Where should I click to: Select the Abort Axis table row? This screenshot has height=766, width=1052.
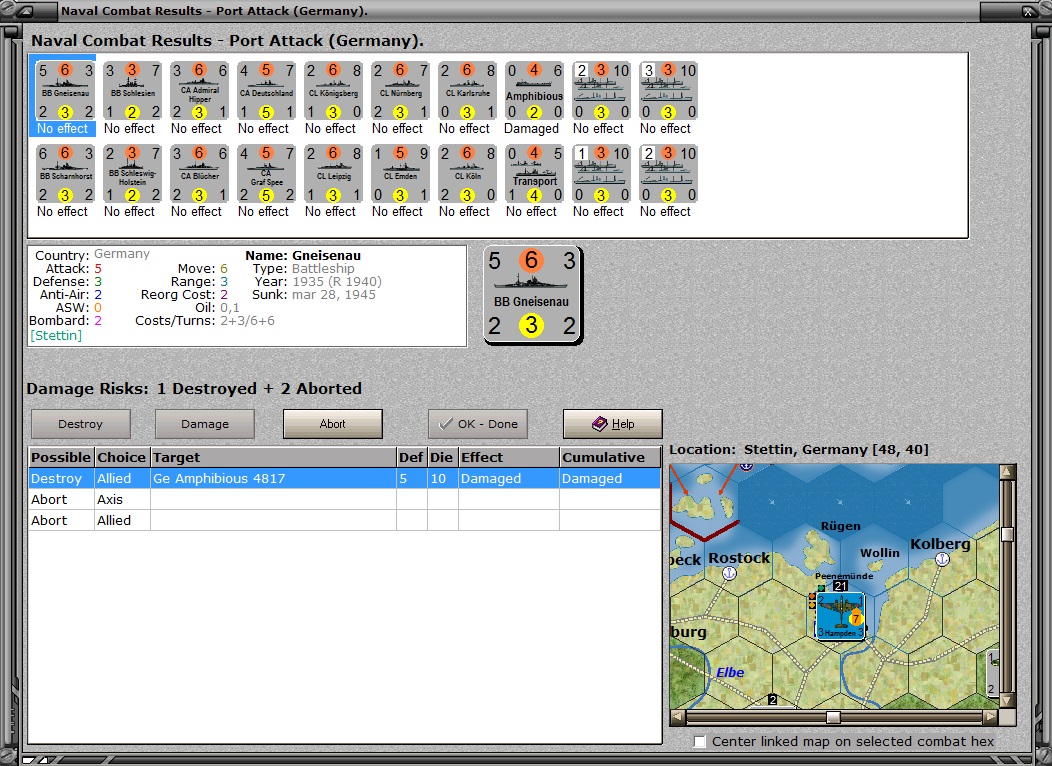(345, 499)
